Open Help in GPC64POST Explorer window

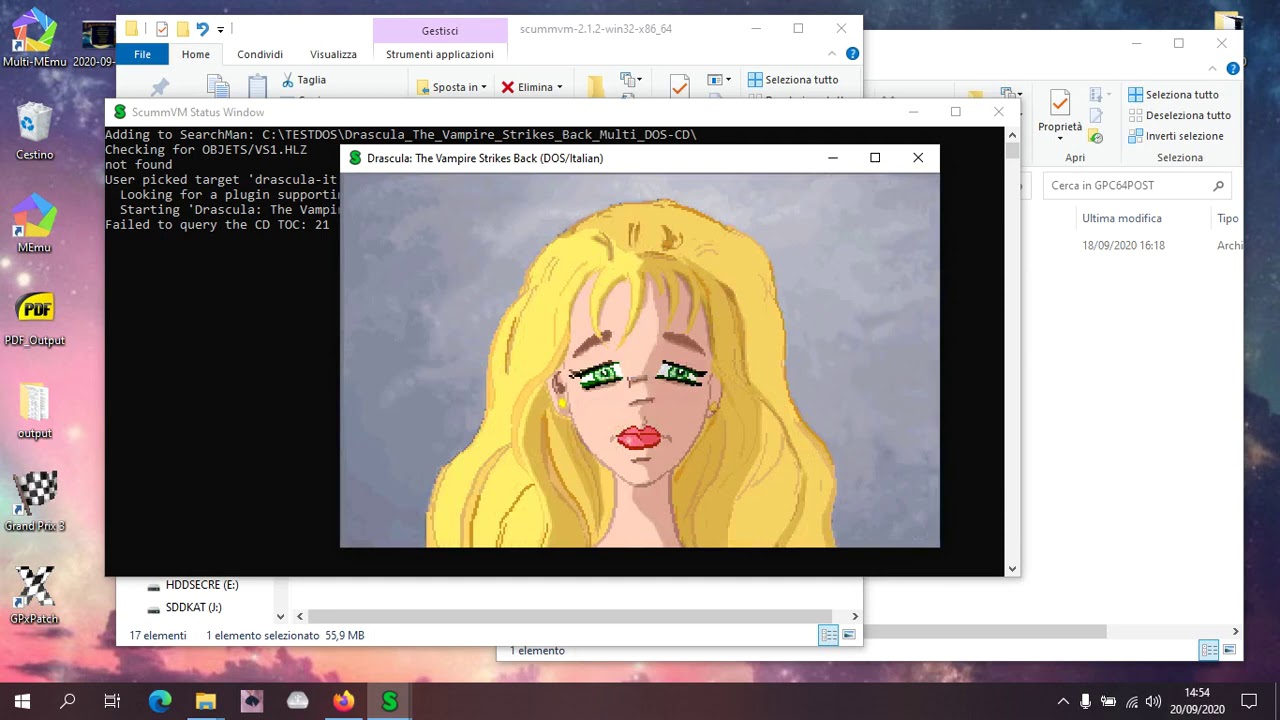[x=1233, y=68]
